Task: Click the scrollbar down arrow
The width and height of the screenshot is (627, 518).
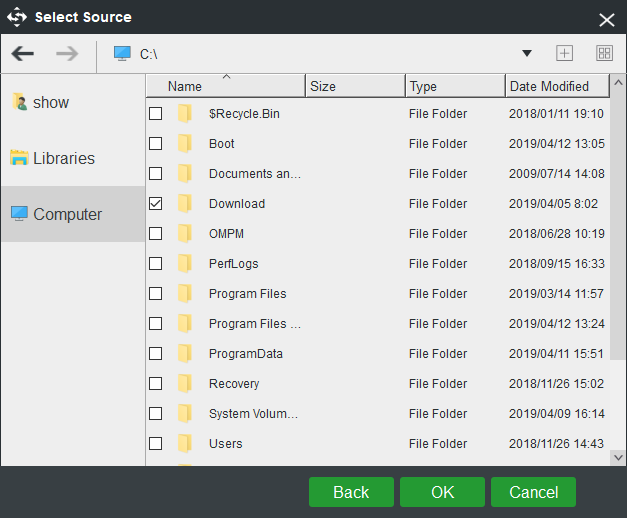Action: 618,458
